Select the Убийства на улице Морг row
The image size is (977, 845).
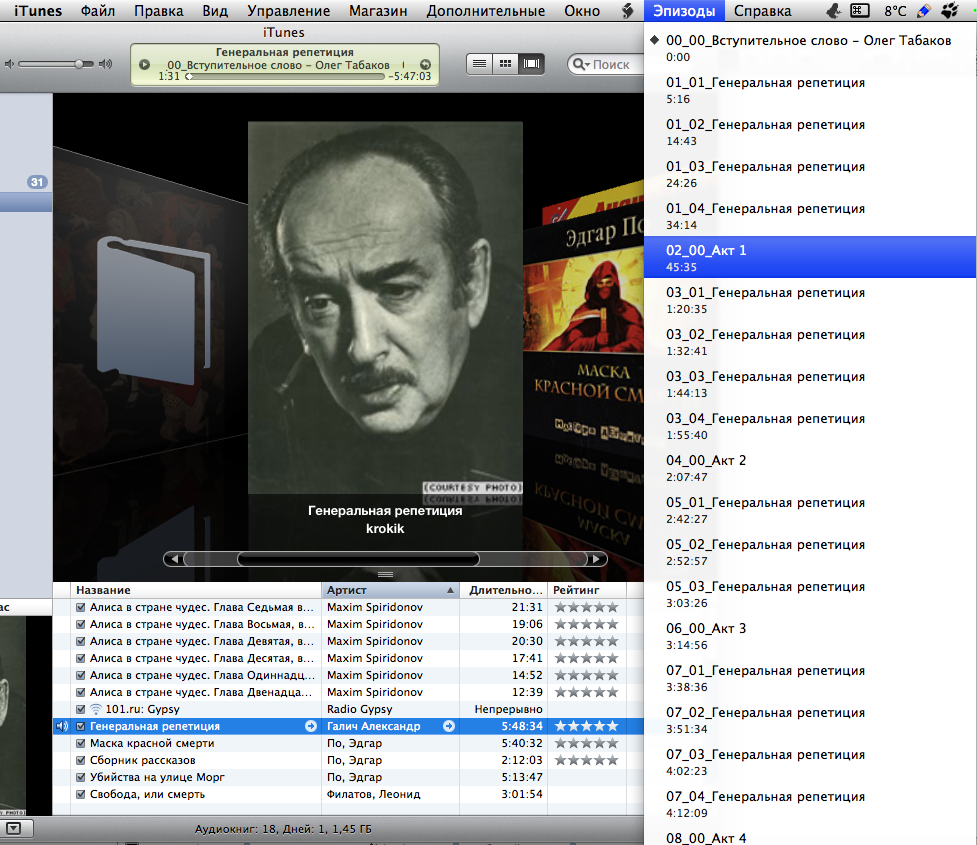[348, 777]
